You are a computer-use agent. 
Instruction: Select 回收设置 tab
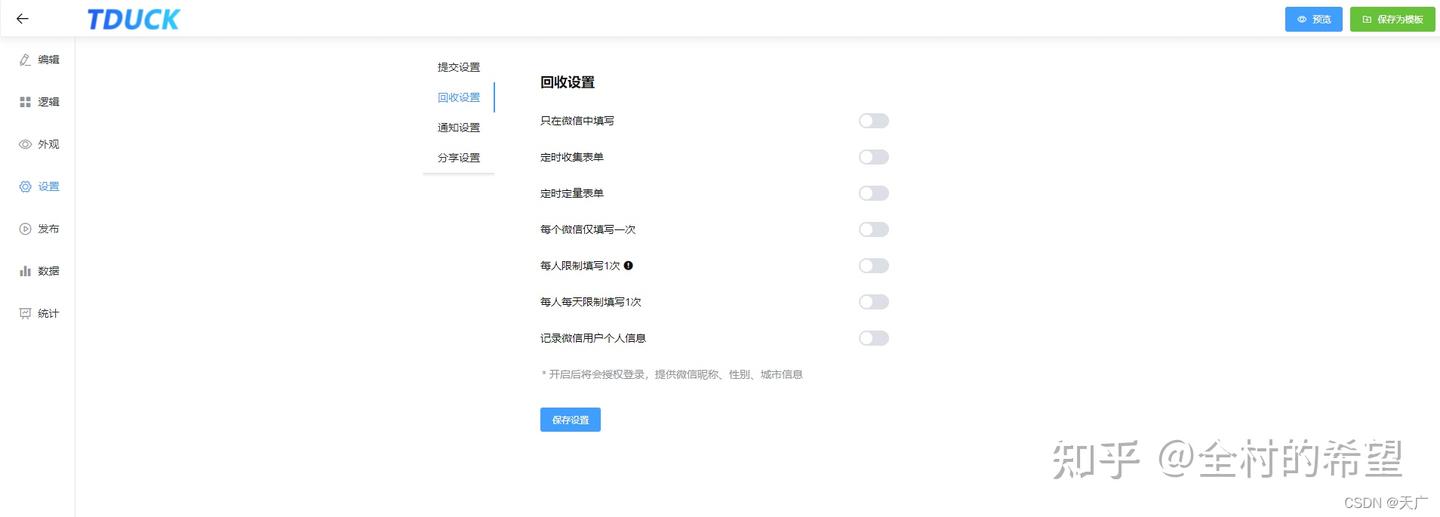pyautogui.click(x=459, y=97)
